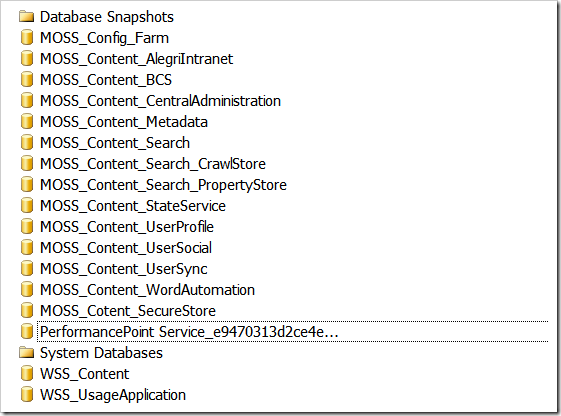Select the MOSS_Content_Search_PropertyStore database
This screenshot has height=416, width=561.
(x=163, y=185)
